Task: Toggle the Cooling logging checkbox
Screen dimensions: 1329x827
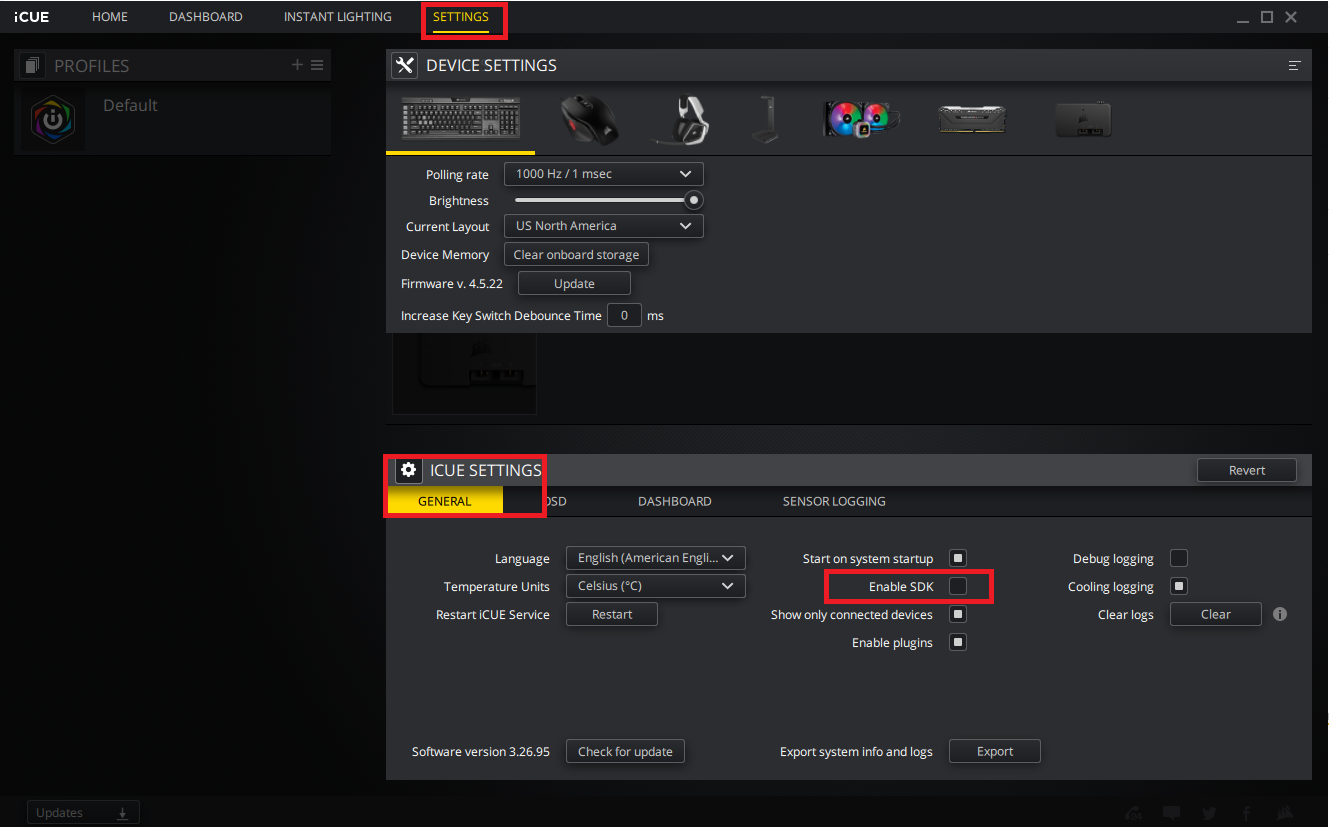Action: (1179, 586)
